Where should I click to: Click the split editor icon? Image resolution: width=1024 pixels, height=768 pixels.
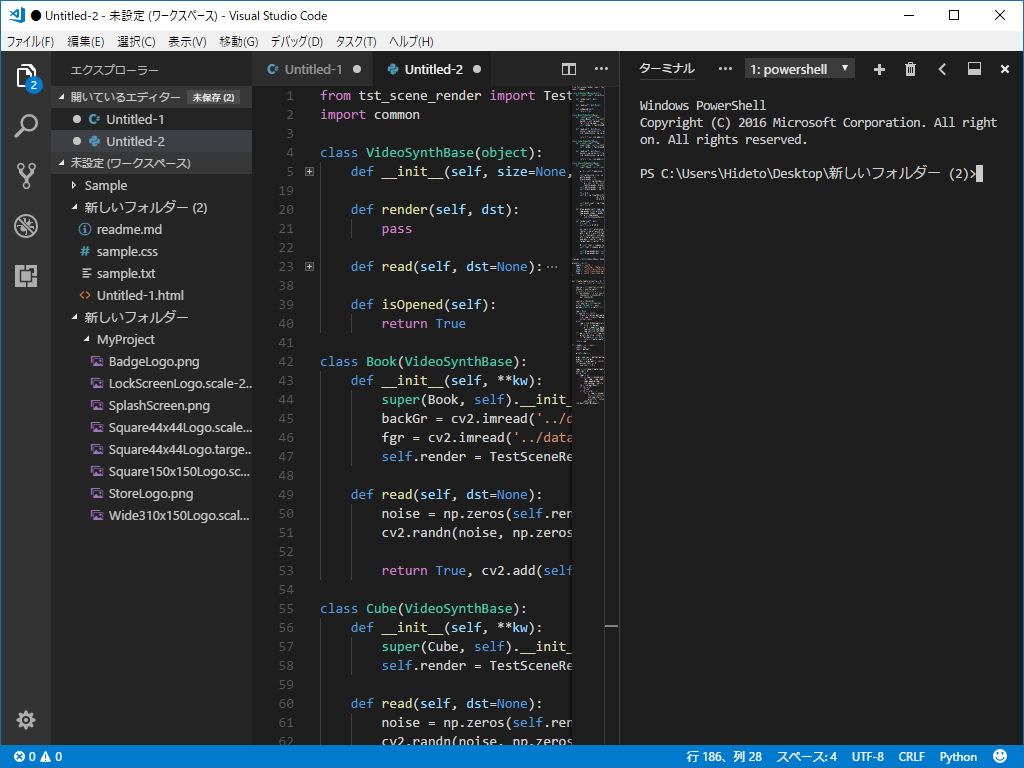pos(569,69)
